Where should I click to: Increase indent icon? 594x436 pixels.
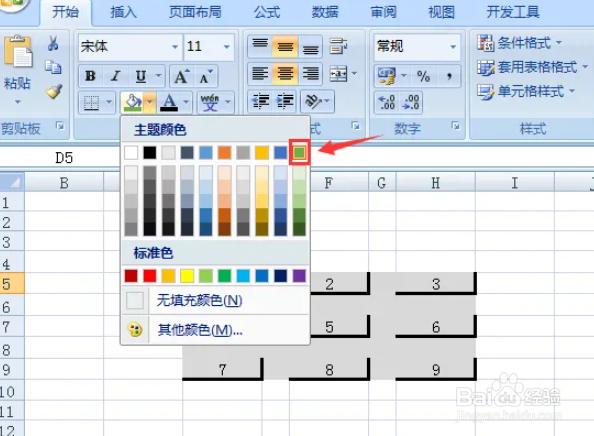285,101
